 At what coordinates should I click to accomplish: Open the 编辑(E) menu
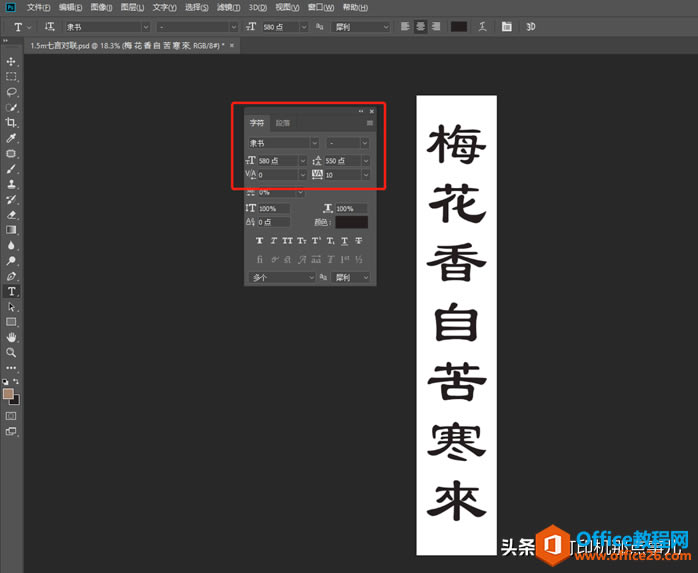(x=70, y=8)
